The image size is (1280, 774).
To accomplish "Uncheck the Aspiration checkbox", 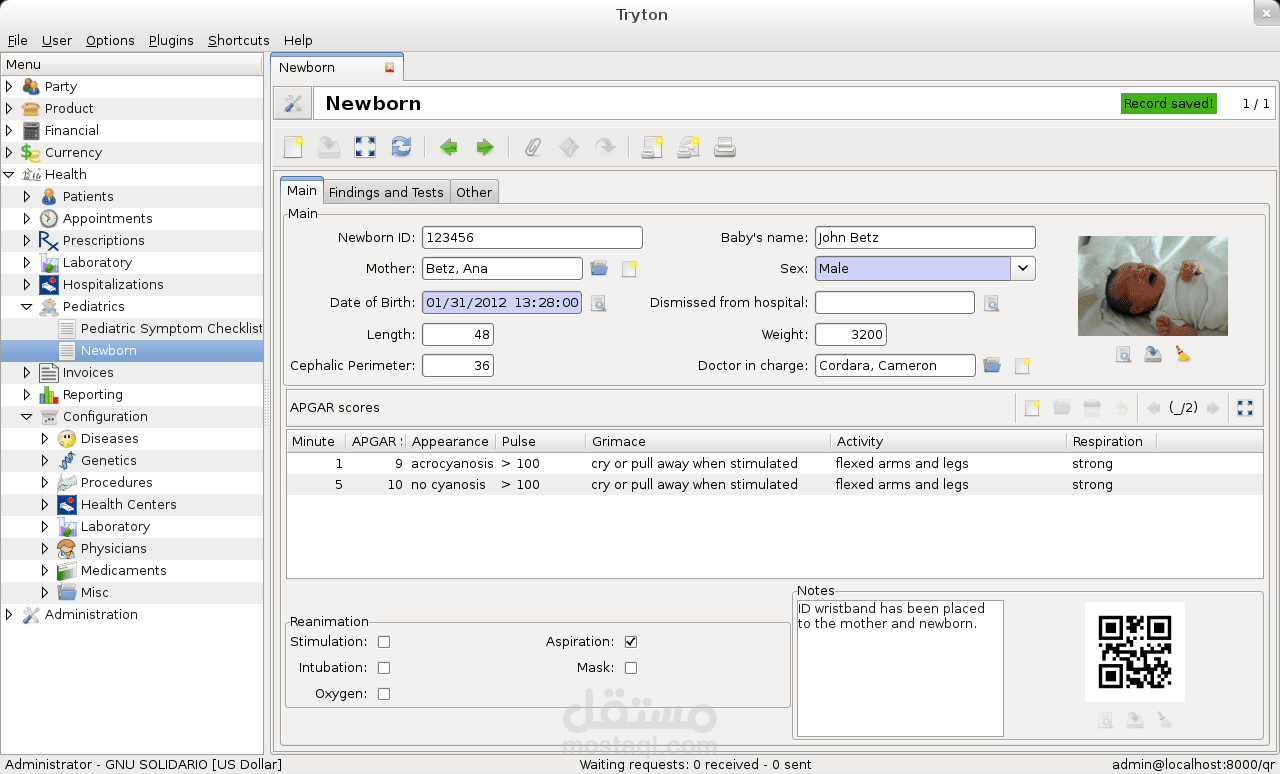I will click(631, 642).
